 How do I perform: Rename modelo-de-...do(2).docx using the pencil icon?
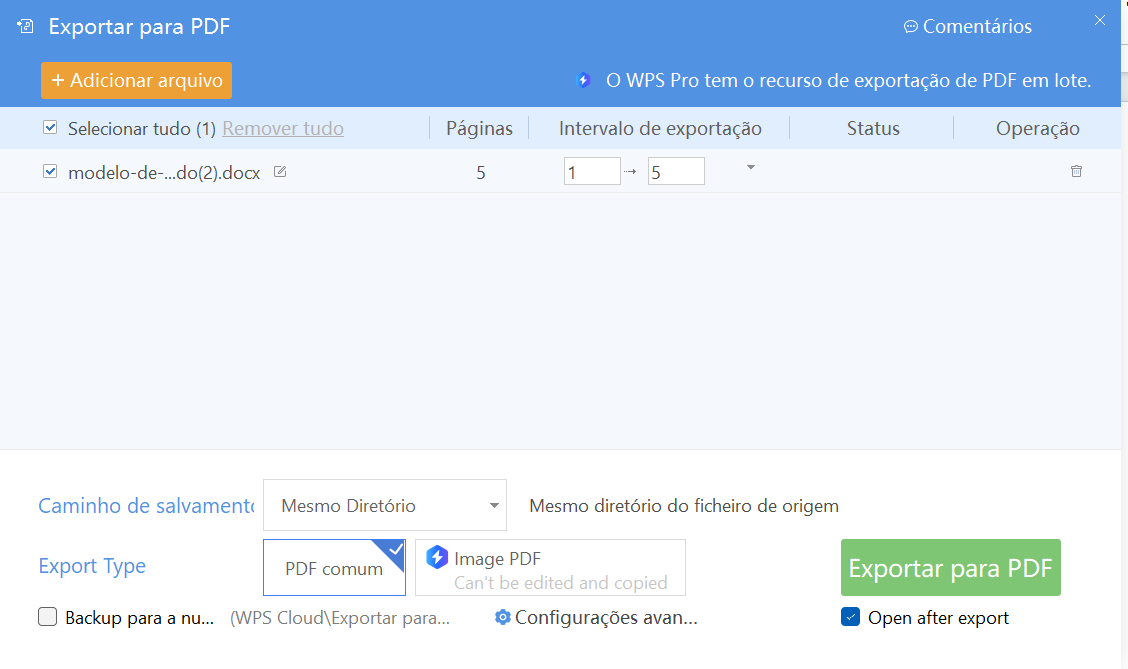(x=279, y=171)
